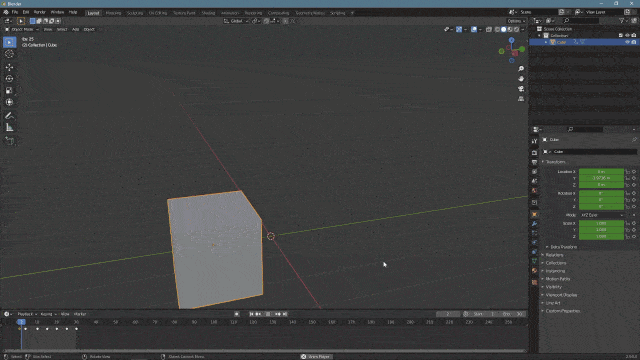Open the viewport Add menu
Image resolution: width=640 pixels, height=360 pixels.
(x=76, y=29)
